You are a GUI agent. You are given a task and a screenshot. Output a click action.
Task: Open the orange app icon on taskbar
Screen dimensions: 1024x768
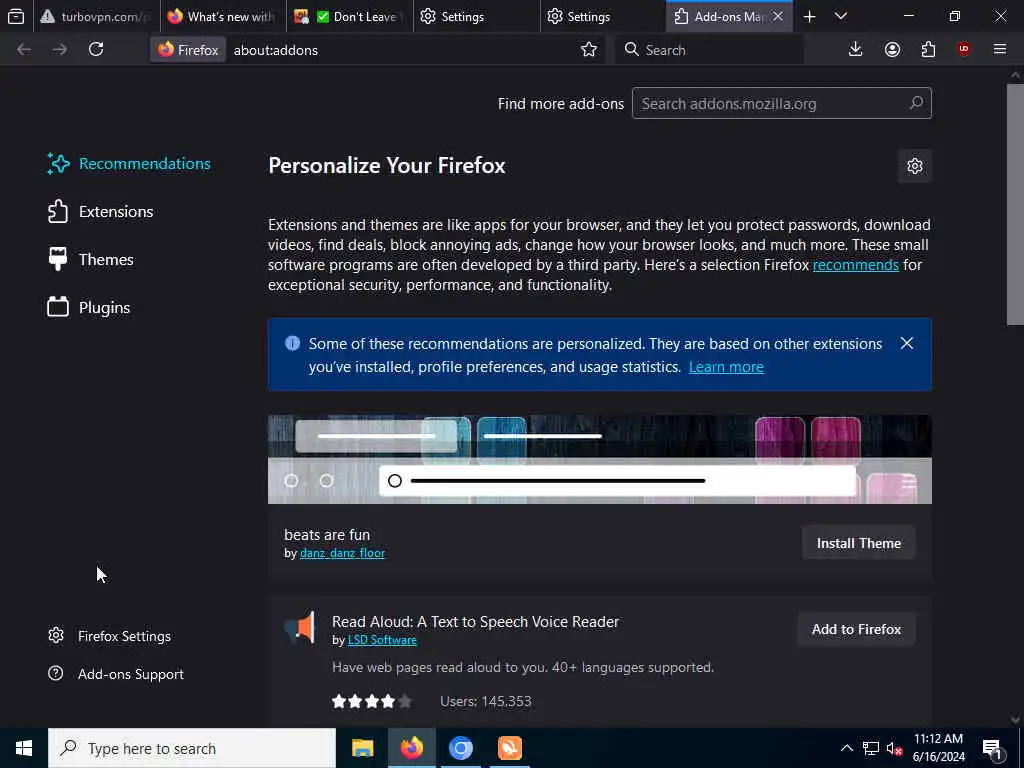coord(509,748)
